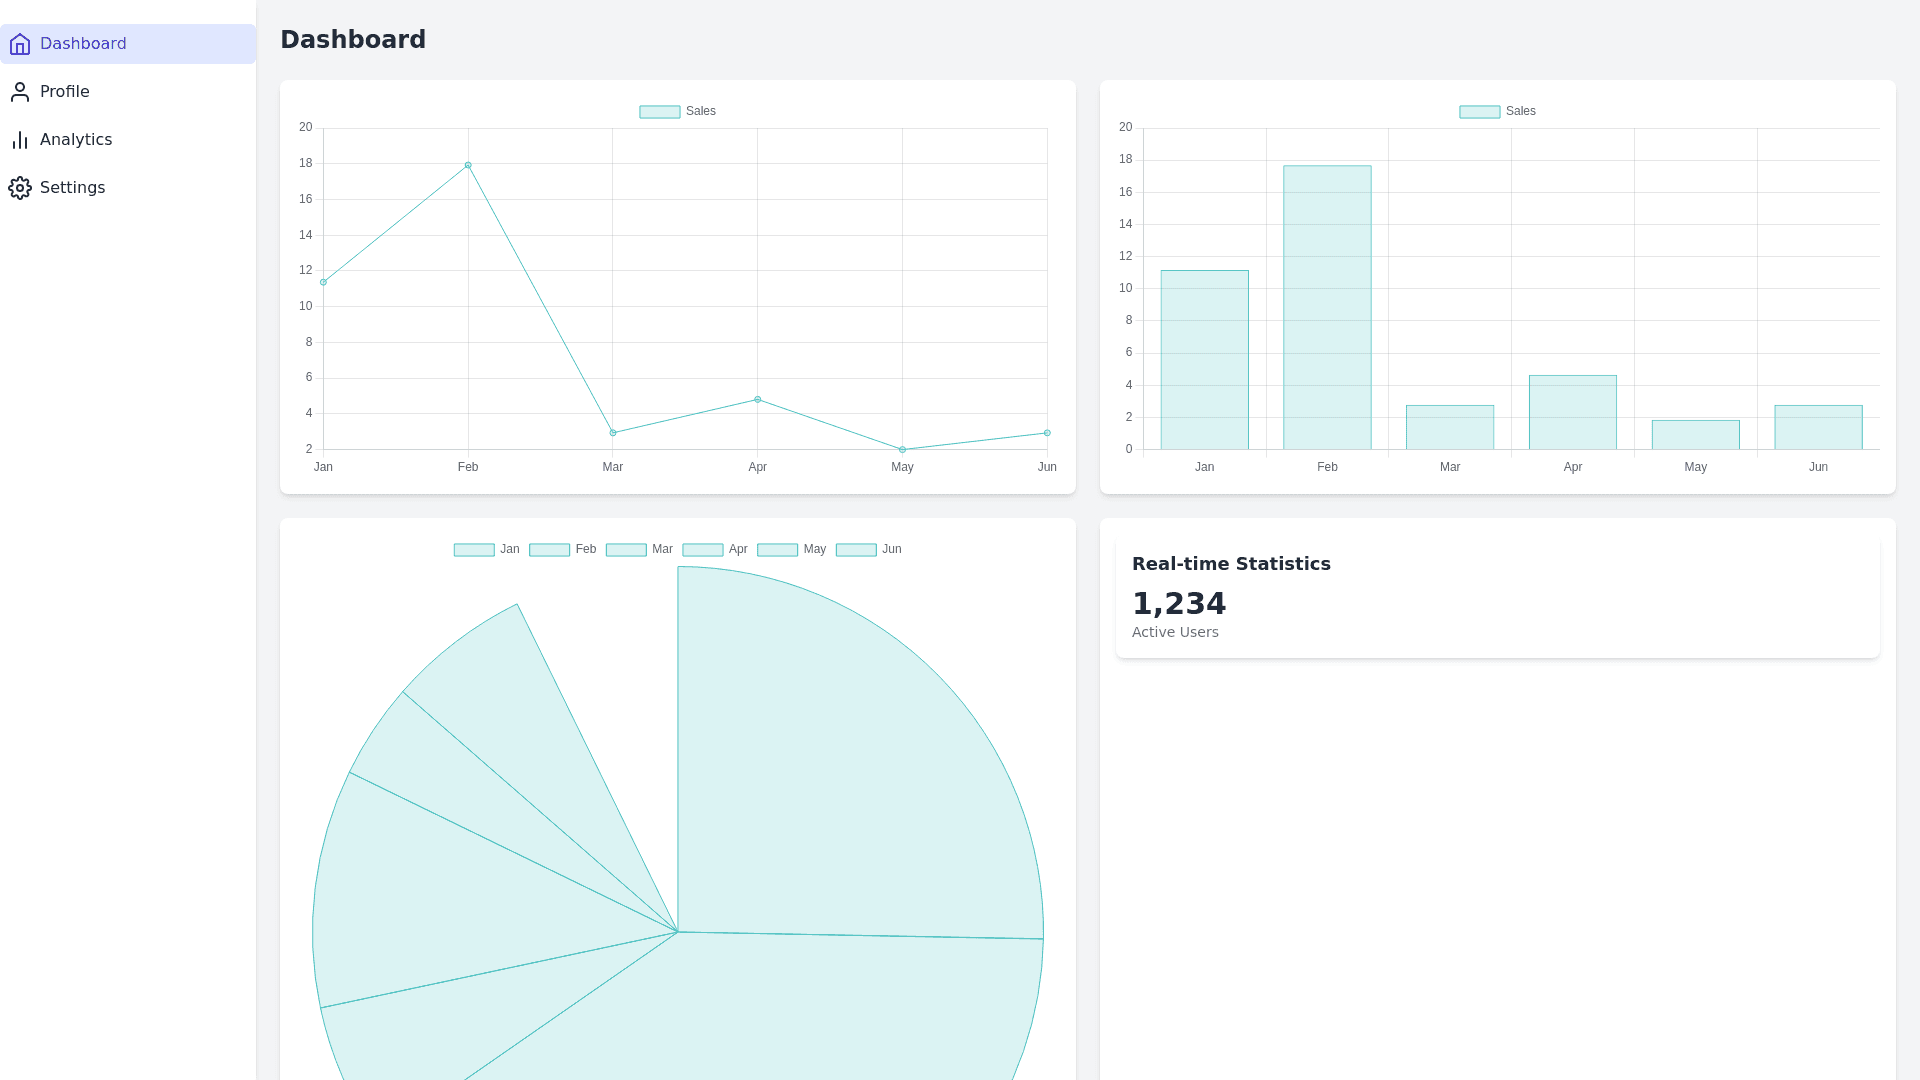Click the home icon beside Dashboard

pyautogui.click(x=20, y=44)
